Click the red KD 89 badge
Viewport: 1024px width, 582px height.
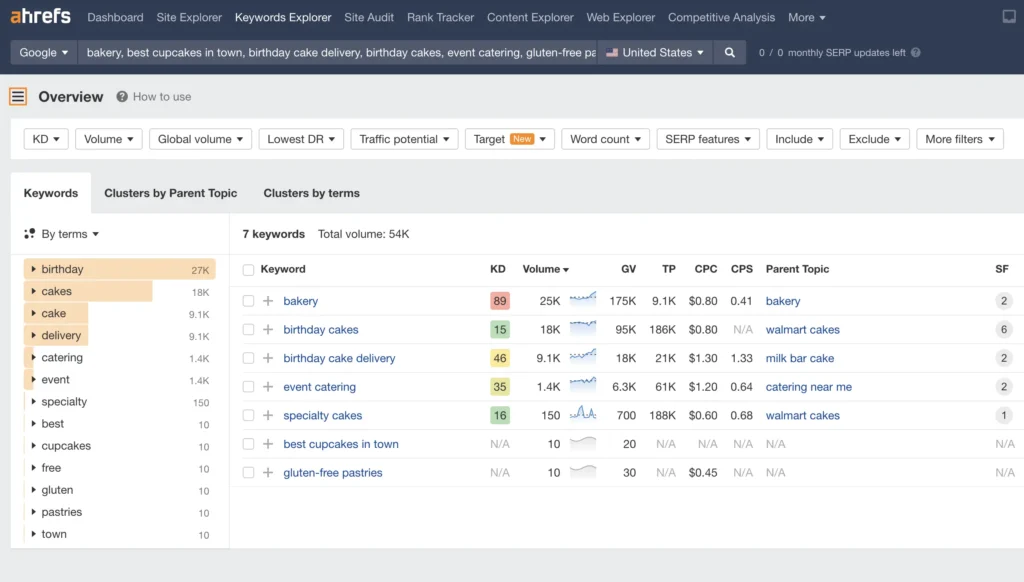point(500,301)
